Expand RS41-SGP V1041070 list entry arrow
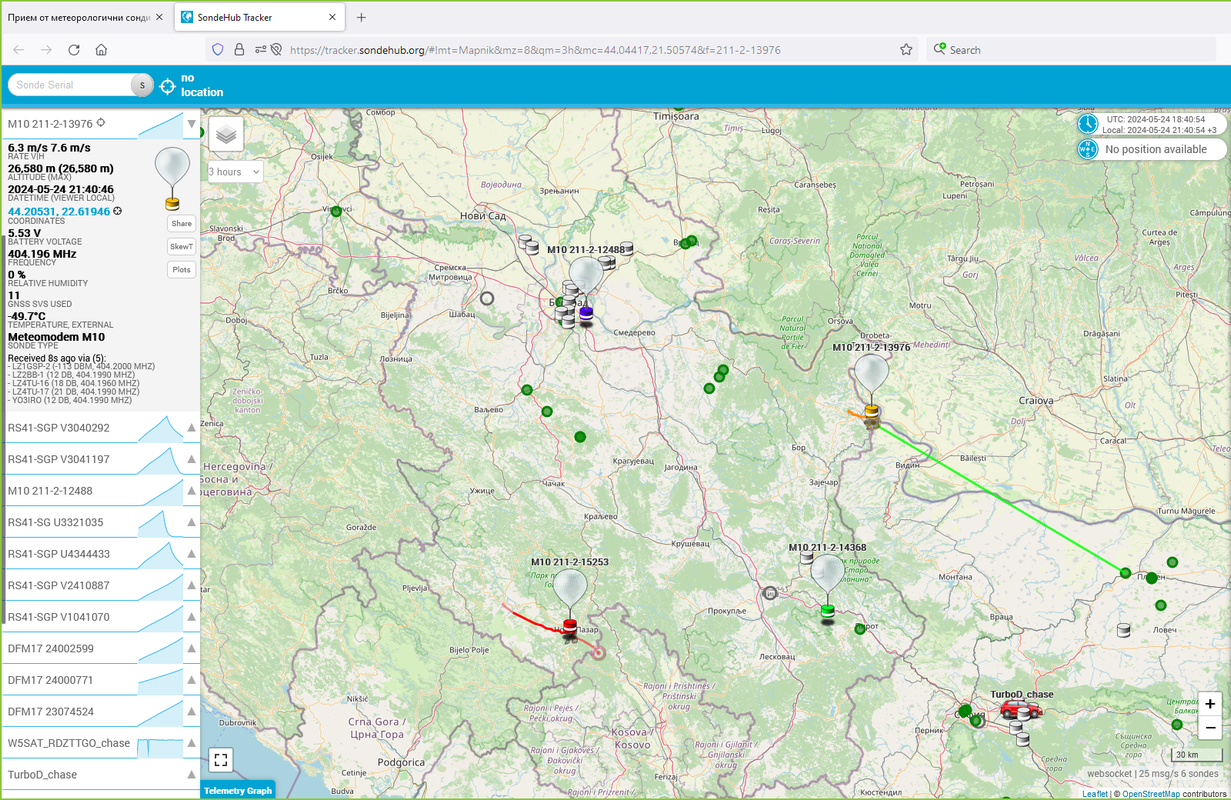1231x800 pixels. 191,617
